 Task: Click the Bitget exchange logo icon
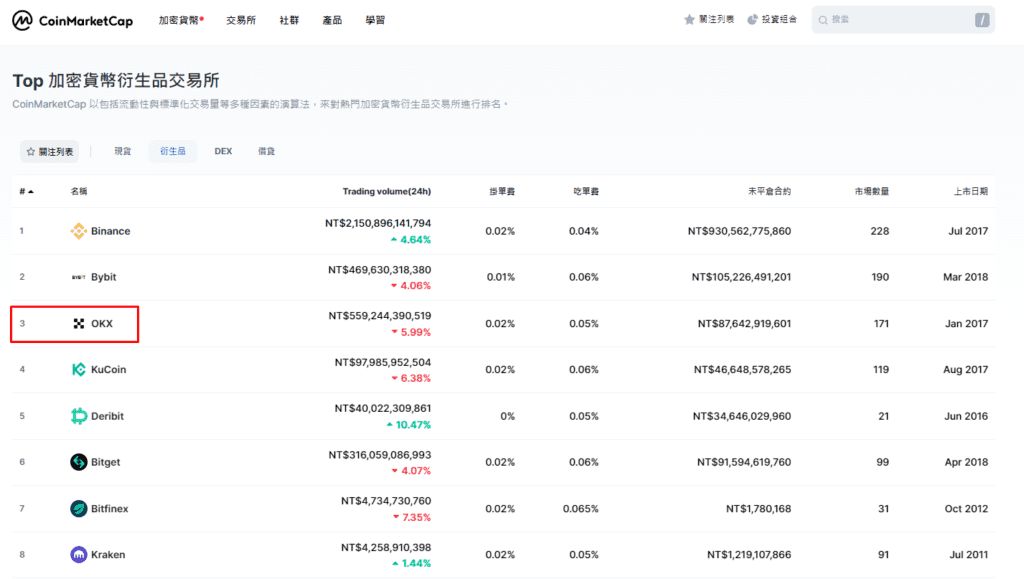(78, 462)
